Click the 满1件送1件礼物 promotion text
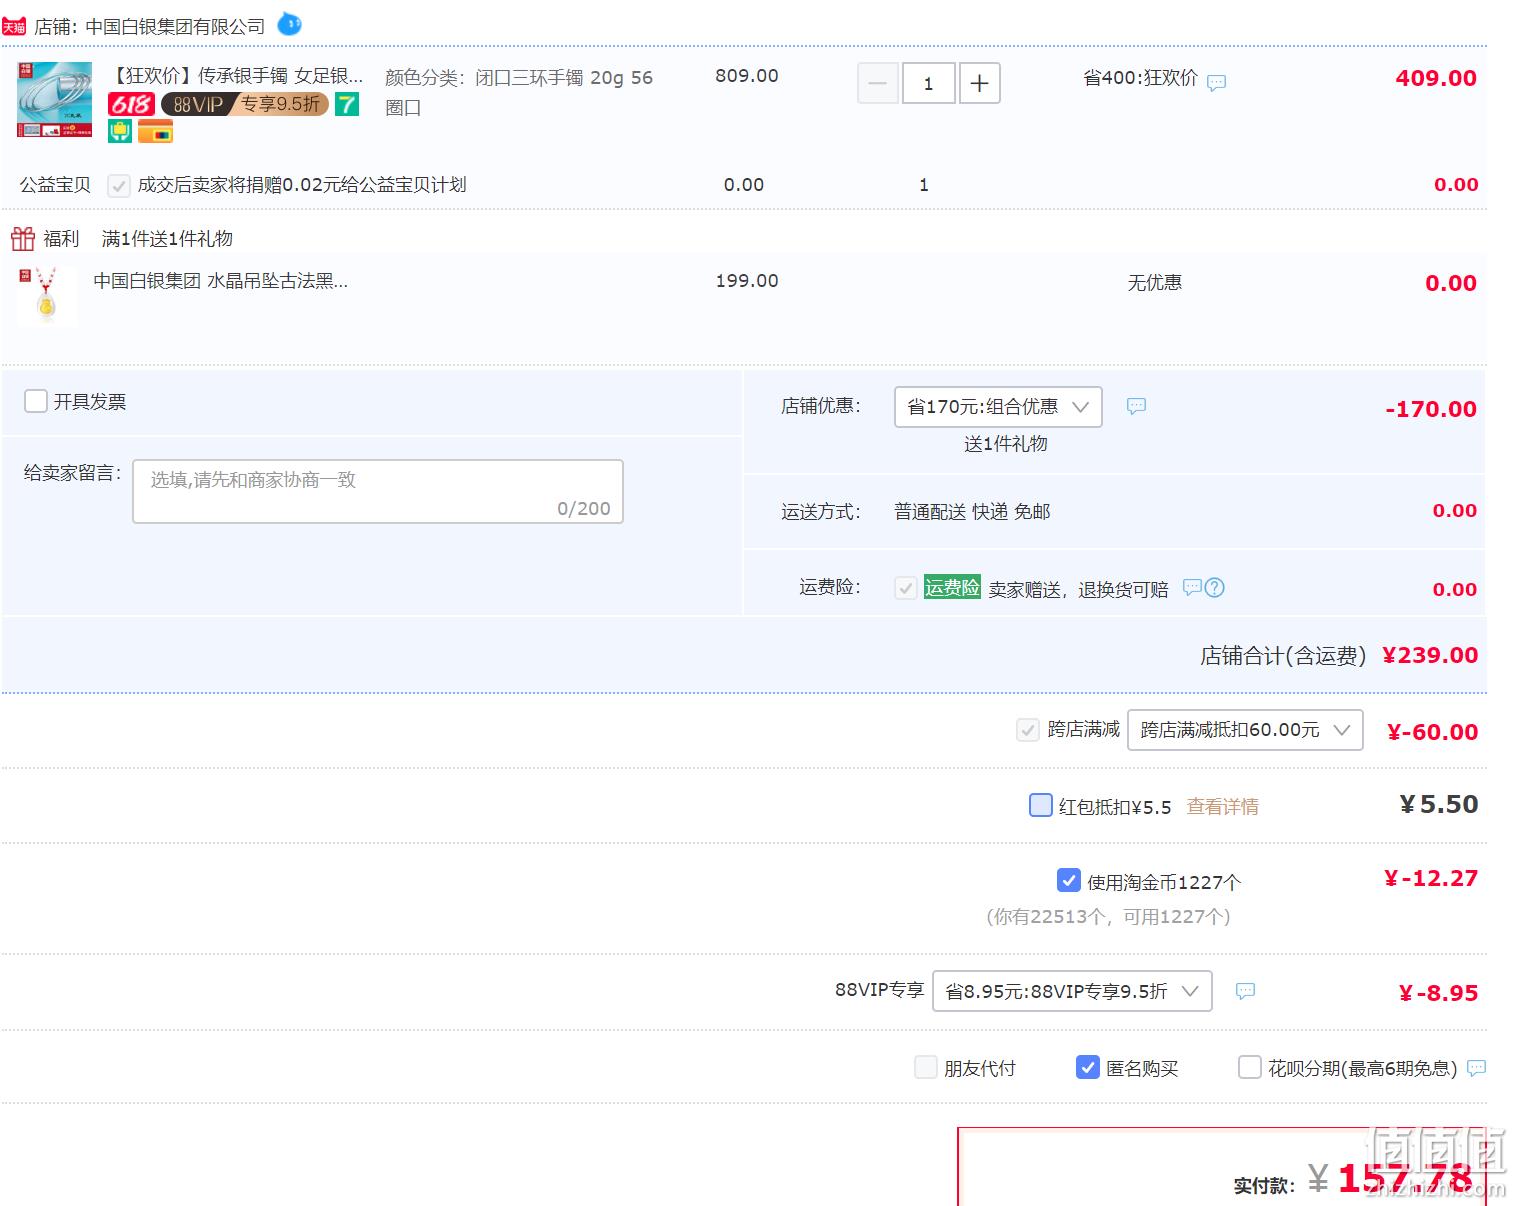 pyautogui.click(x=167, y=238)
